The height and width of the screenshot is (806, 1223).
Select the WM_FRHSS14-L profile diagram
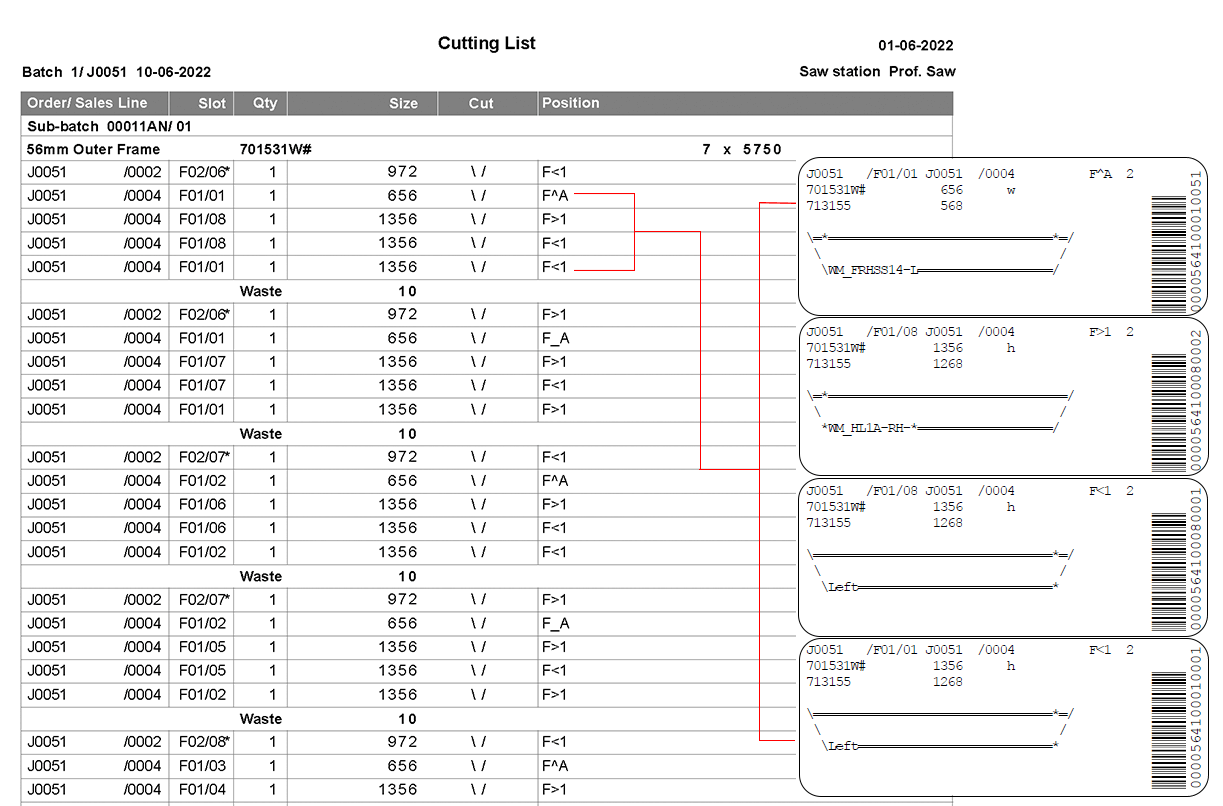(940, 254)
